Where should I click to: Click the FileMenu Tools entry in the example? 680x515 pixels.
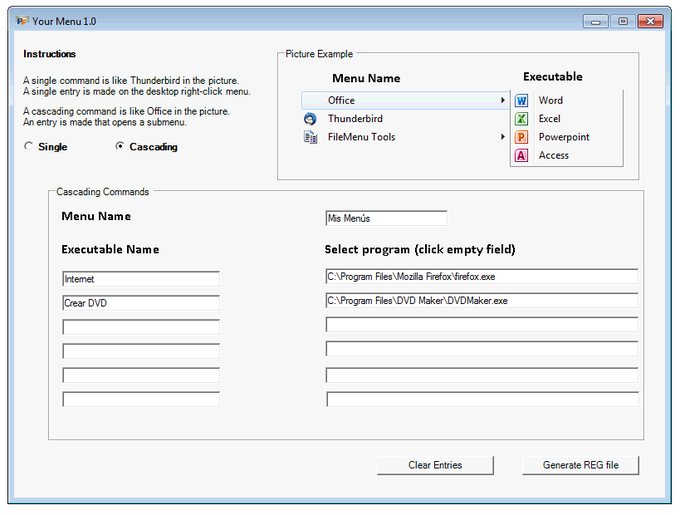tap(361, 137)
